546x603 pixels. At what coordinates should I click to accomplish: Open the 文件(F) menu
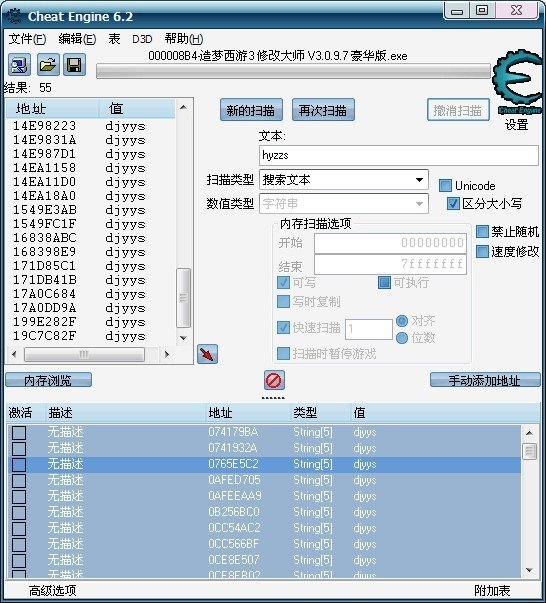tap(27, 39)
